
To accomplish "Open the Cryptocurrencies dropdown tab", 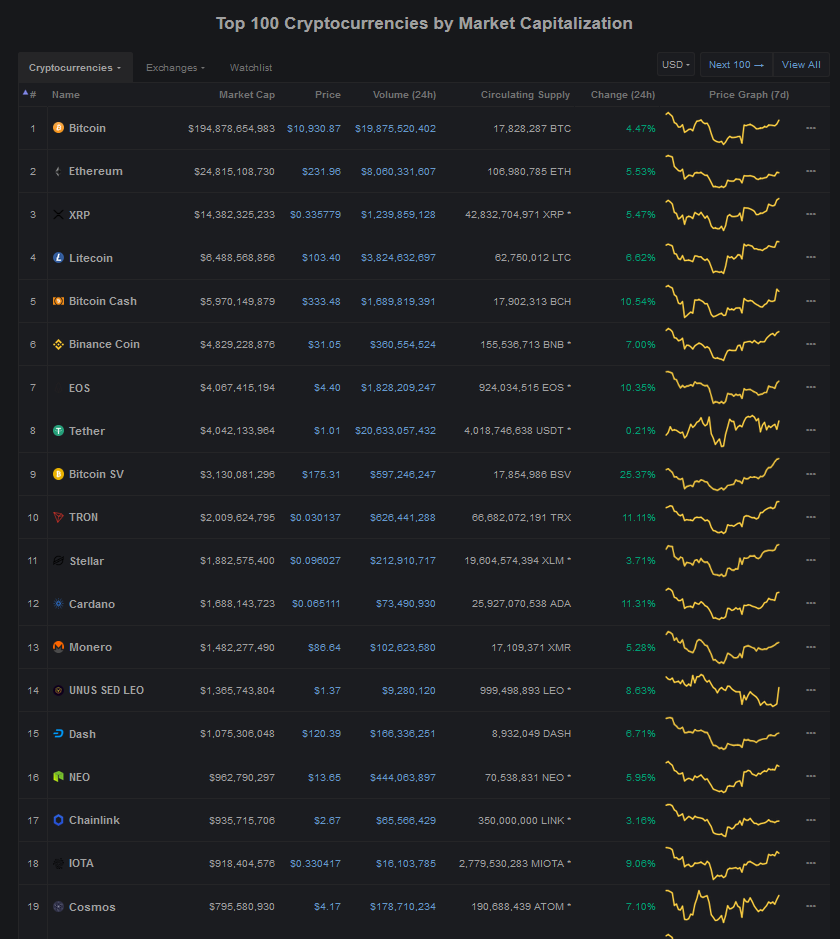I will 75,68.
